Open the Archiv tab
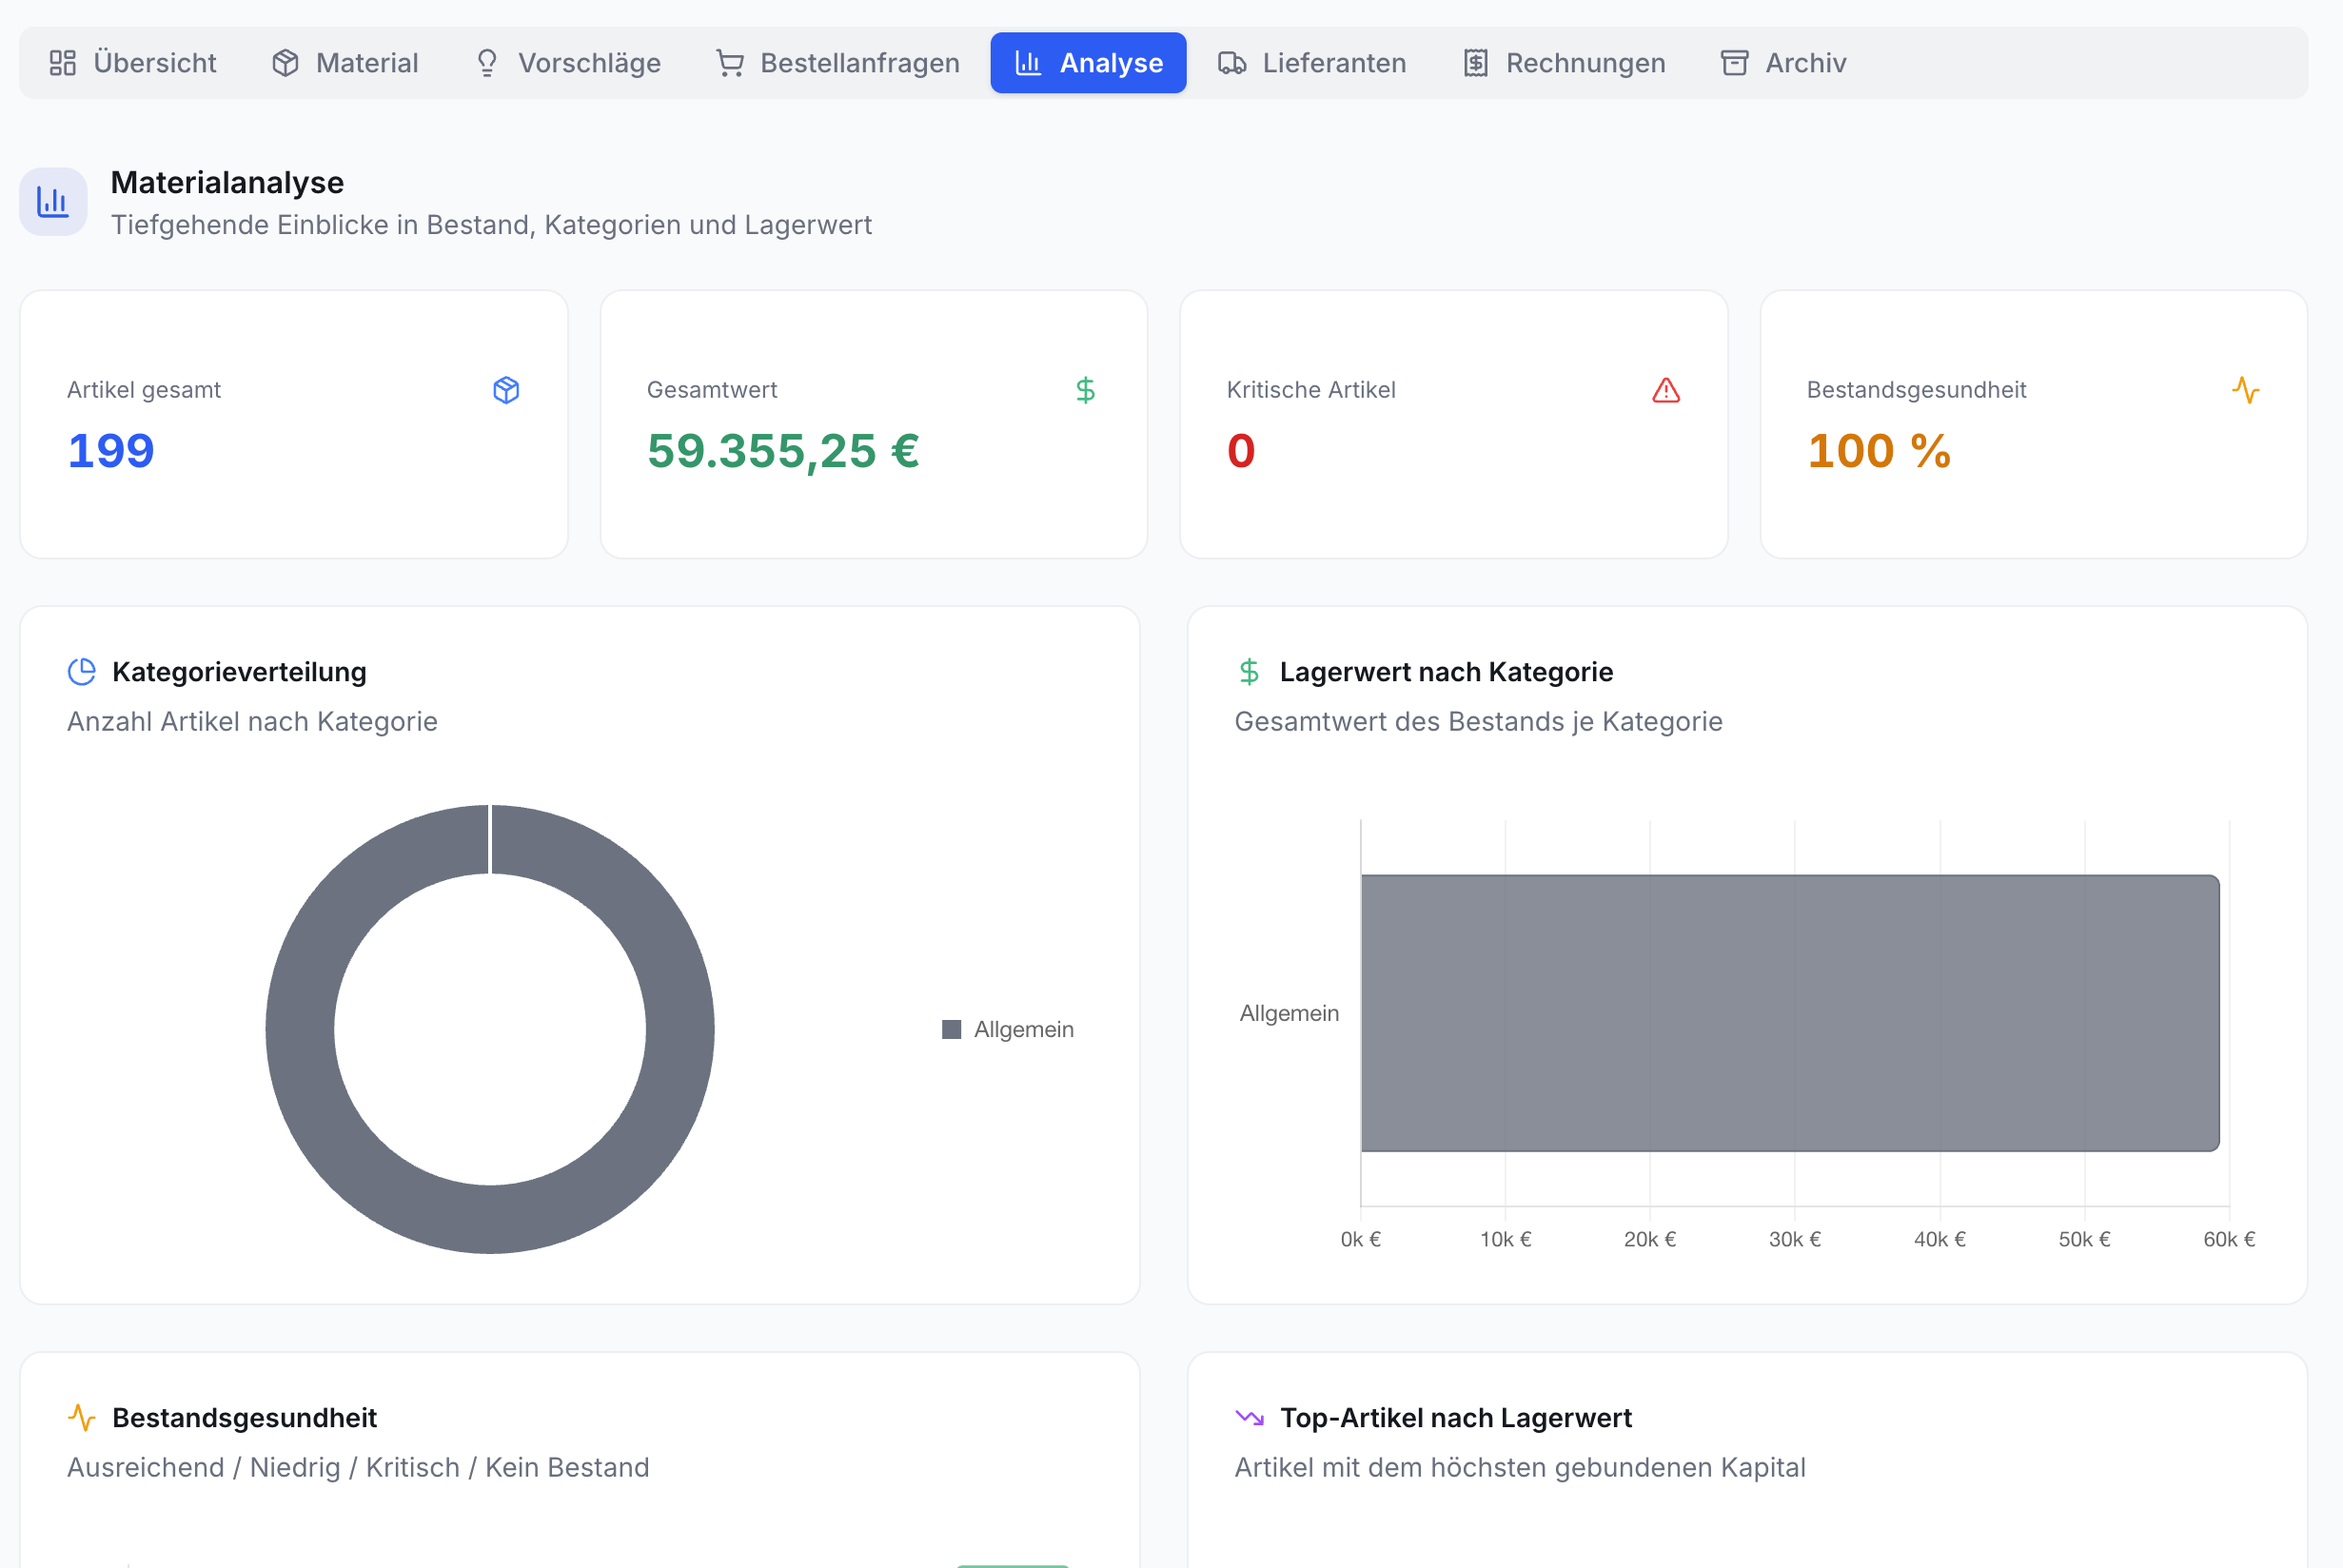 pyautogui.click(x=1783, y=63)
